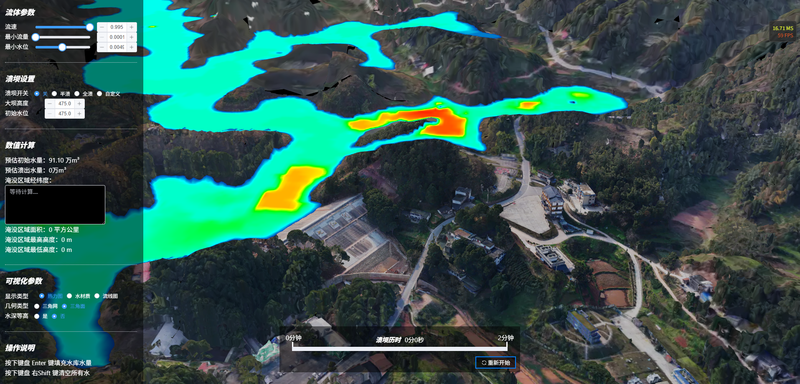800x384 pixels.
Task: Click the 淹没区域经纬度 output text box
Action: (x=55, y=204)
